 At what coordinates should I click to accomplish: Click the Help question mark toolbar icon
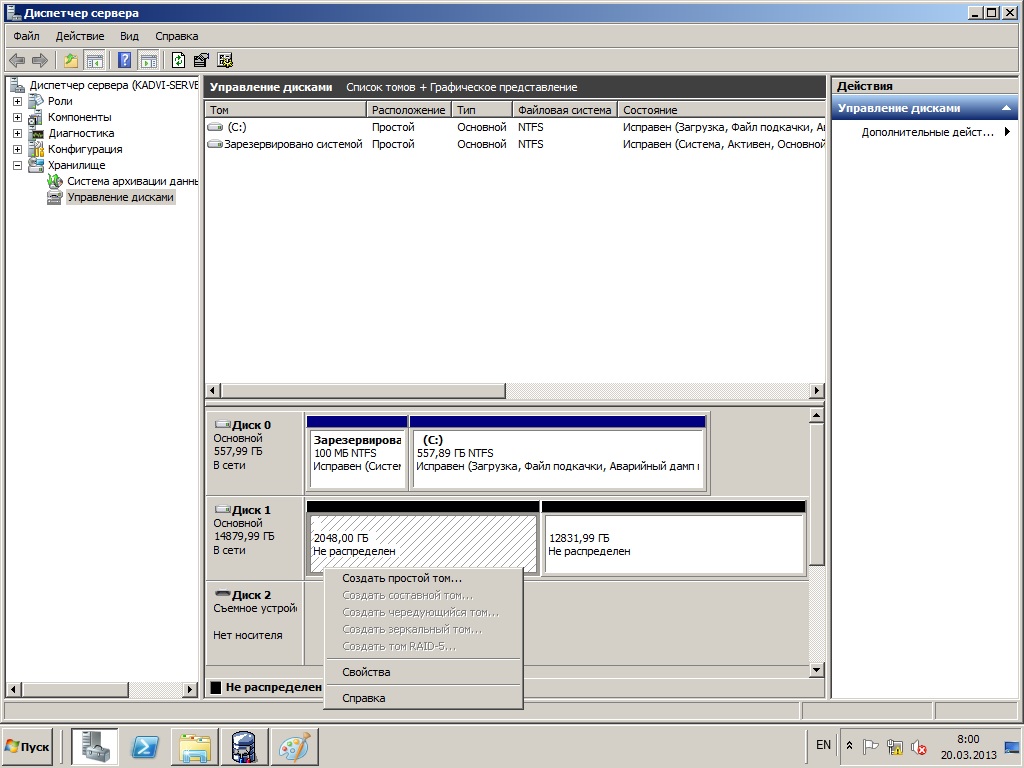click(124, 61)
